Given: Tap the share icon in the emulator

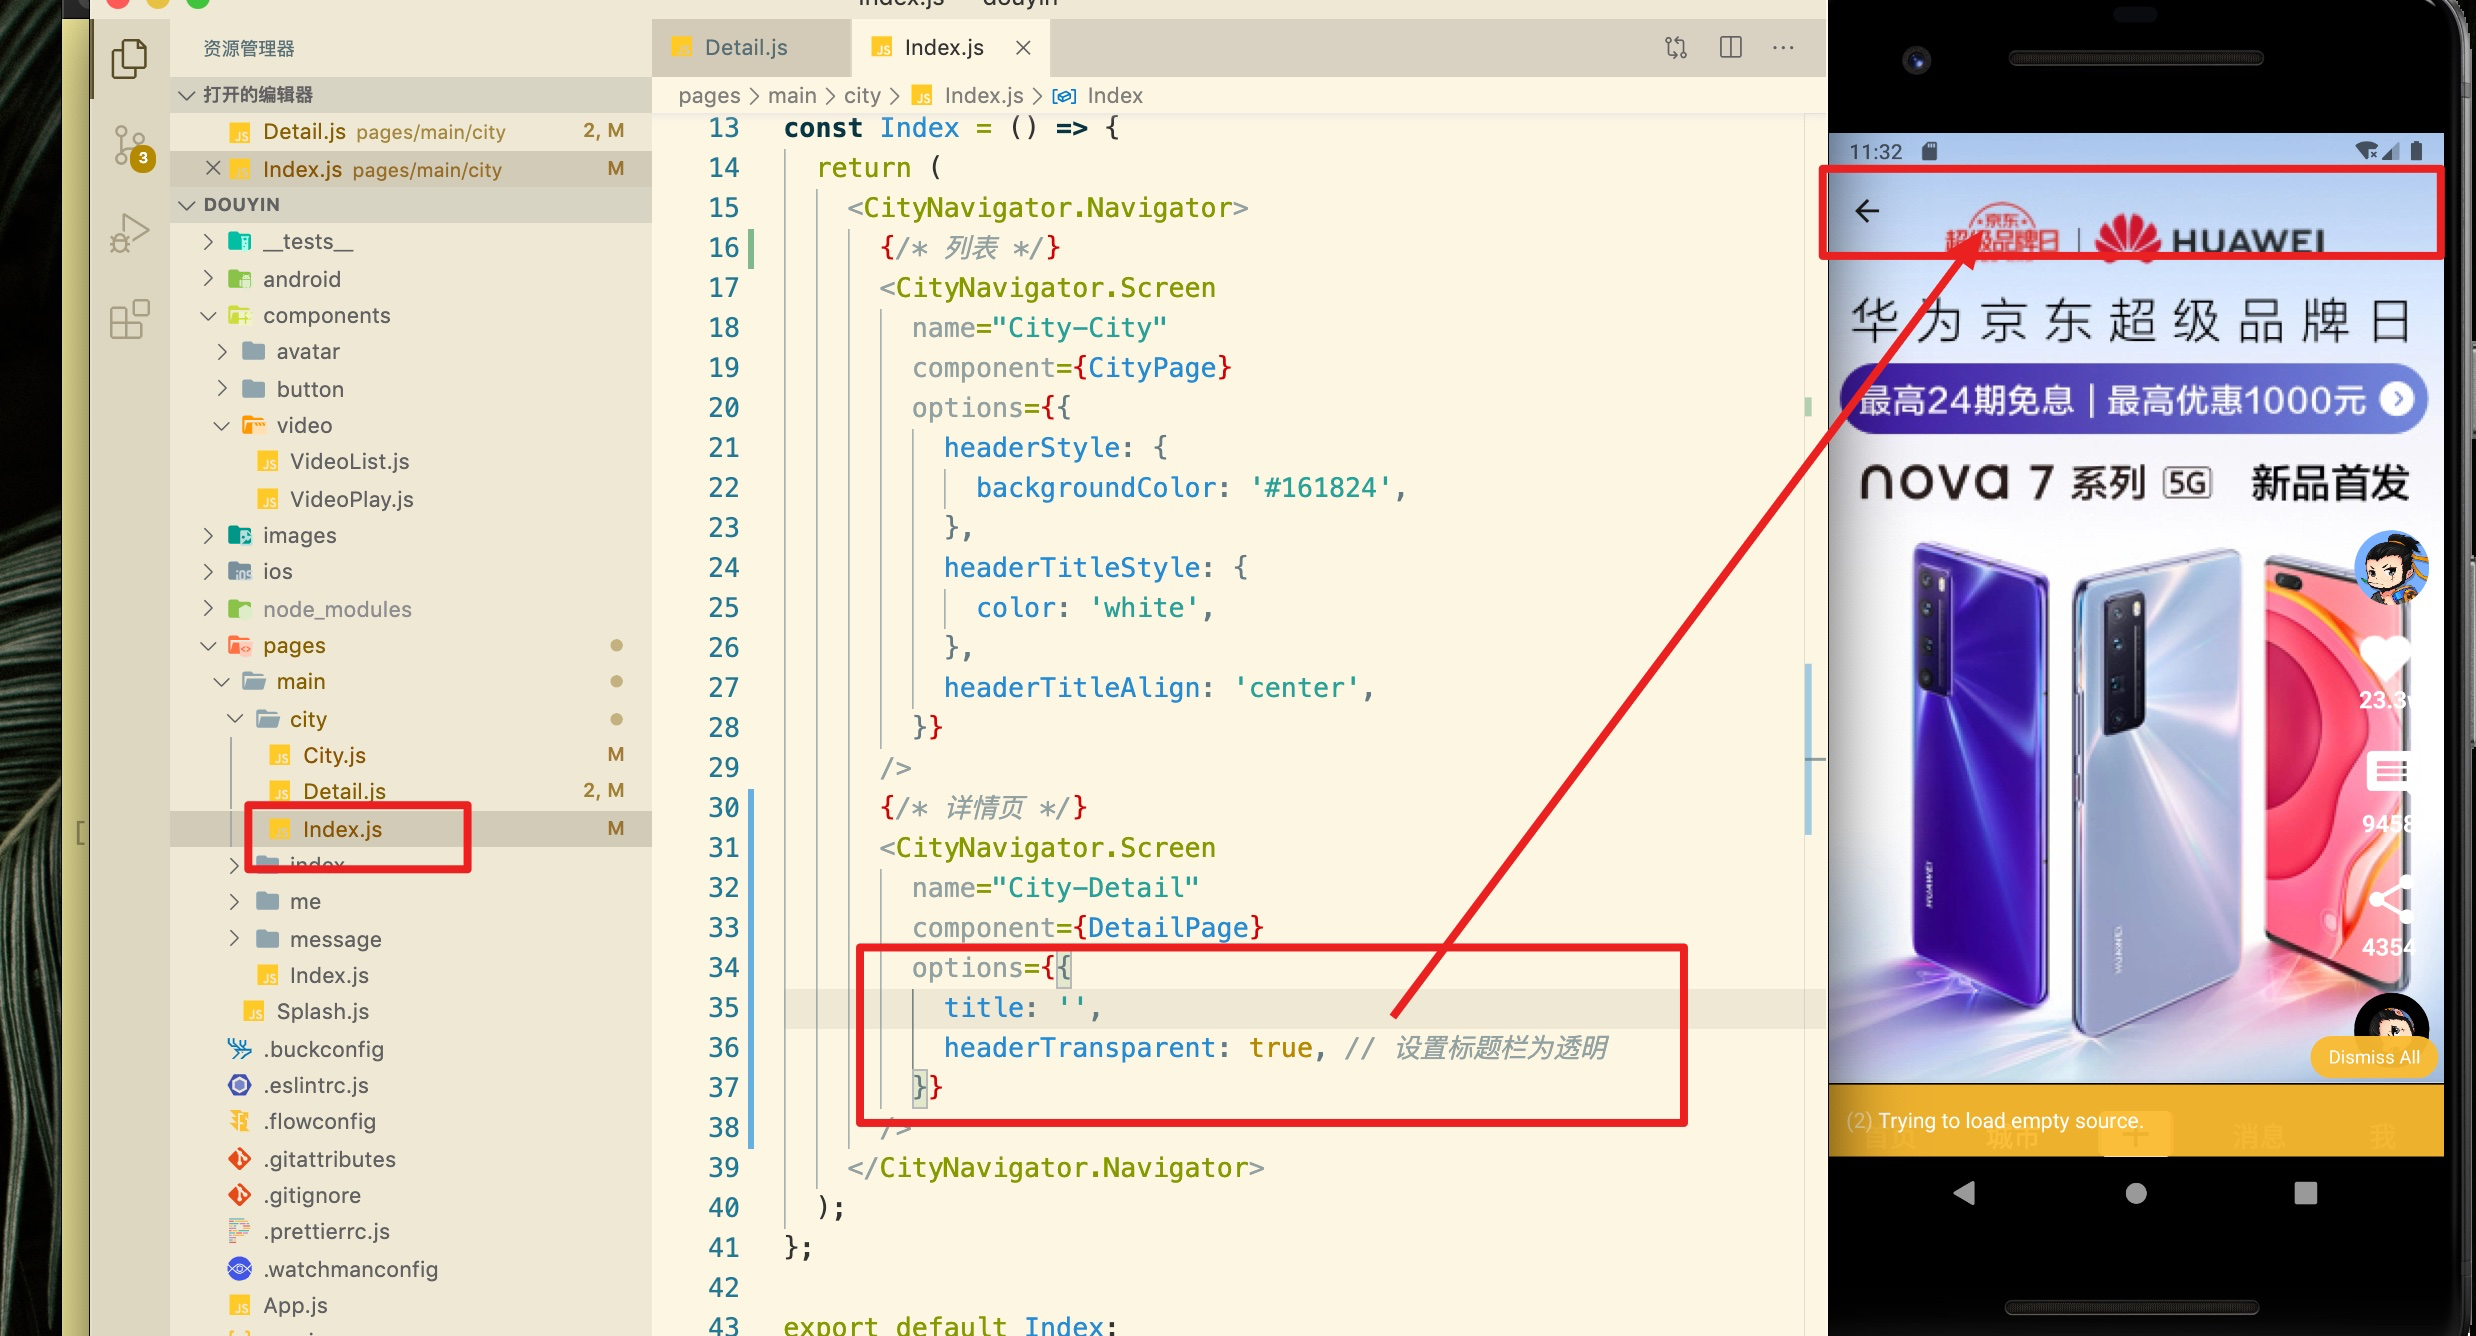Looking at the screenshot, I should 2391,898.
